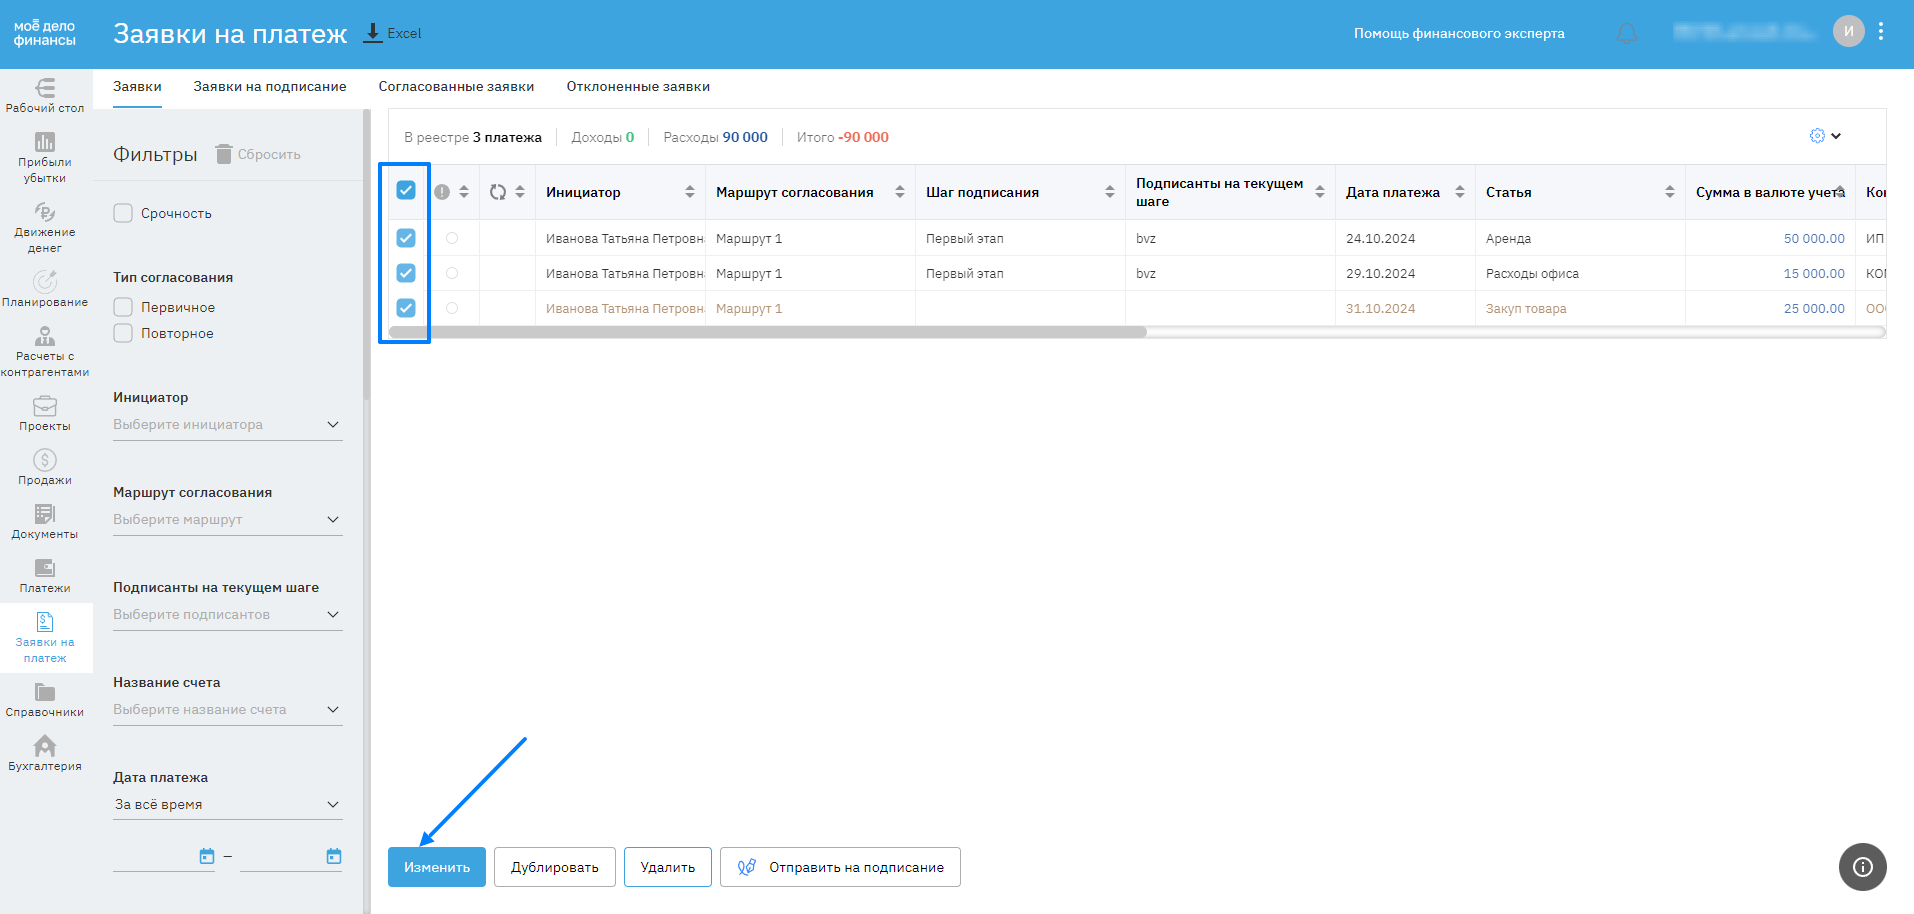Image resolution: width=1914 pixels, height=914 pixels.
Task: Expand the За всё время date dropdown
Action: point(227,805)
